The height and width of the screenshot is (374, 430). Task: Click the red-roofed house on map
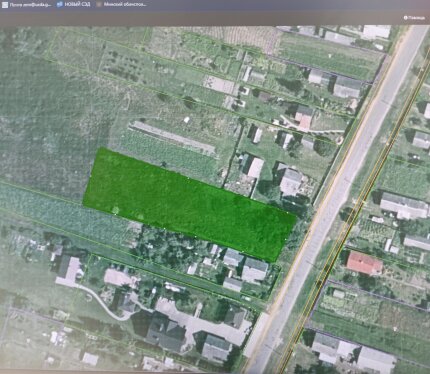click(x=364, y=263)
